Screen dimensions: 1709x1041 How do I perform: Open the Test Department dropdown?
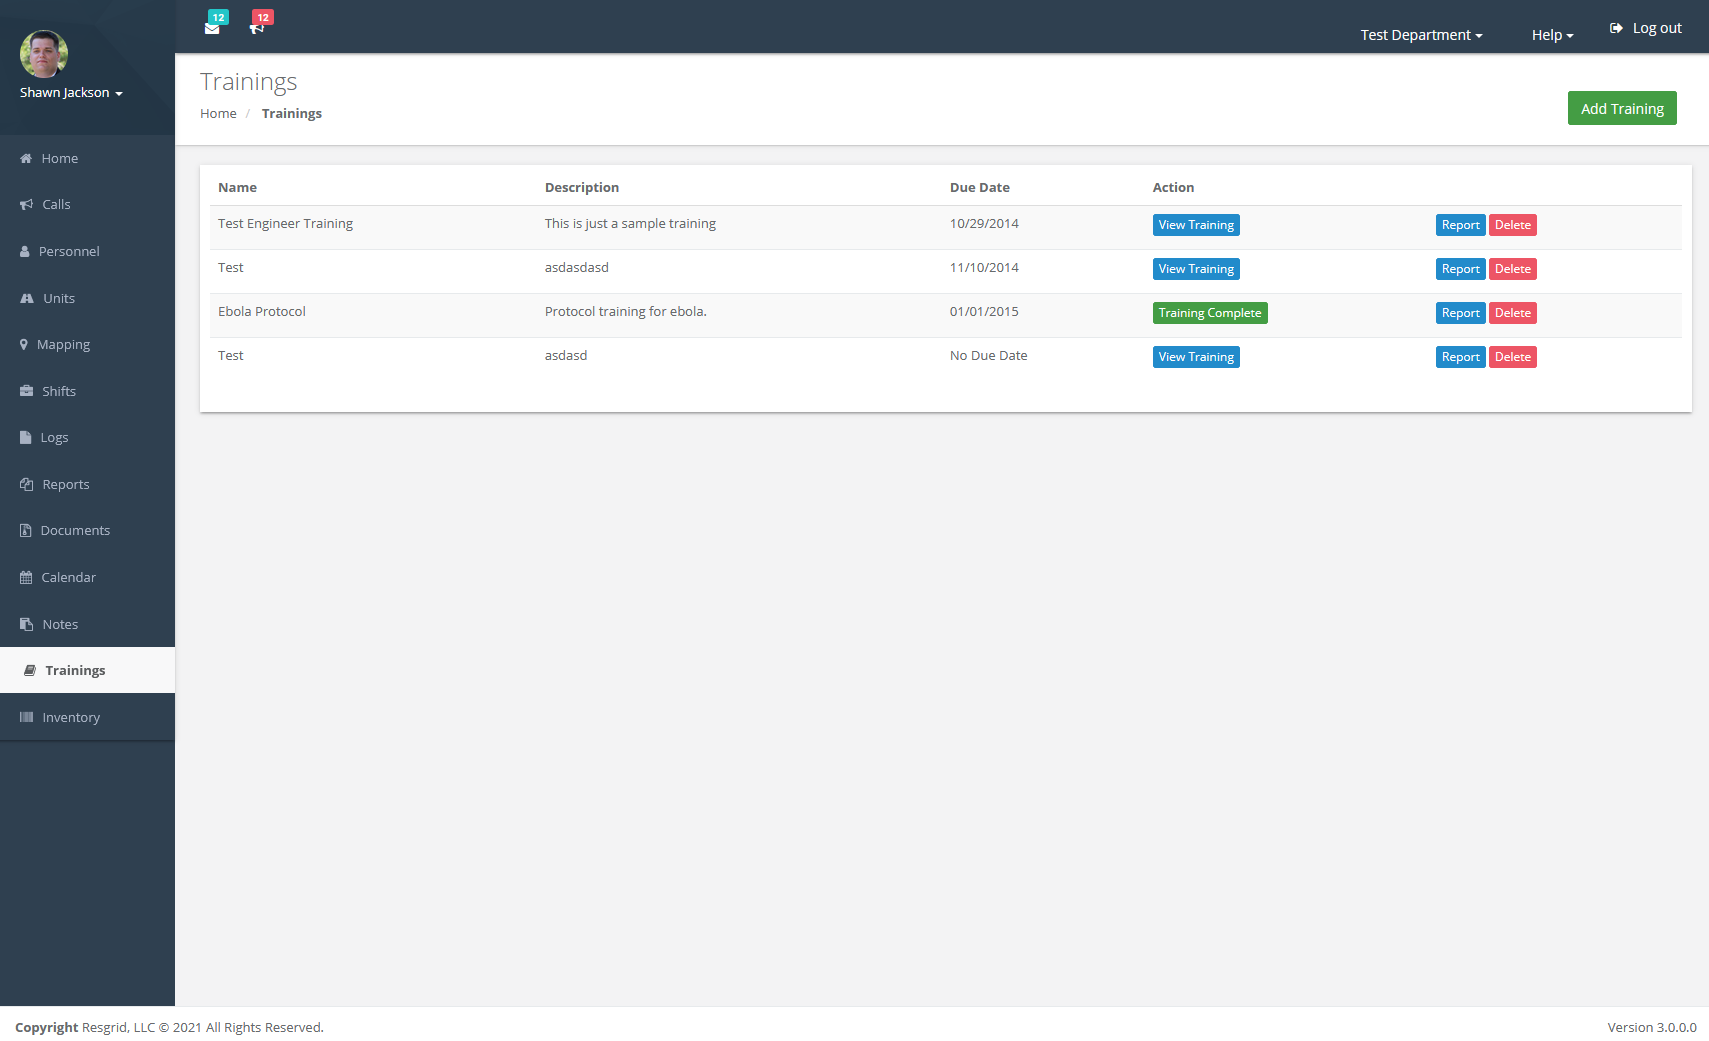1421,35
